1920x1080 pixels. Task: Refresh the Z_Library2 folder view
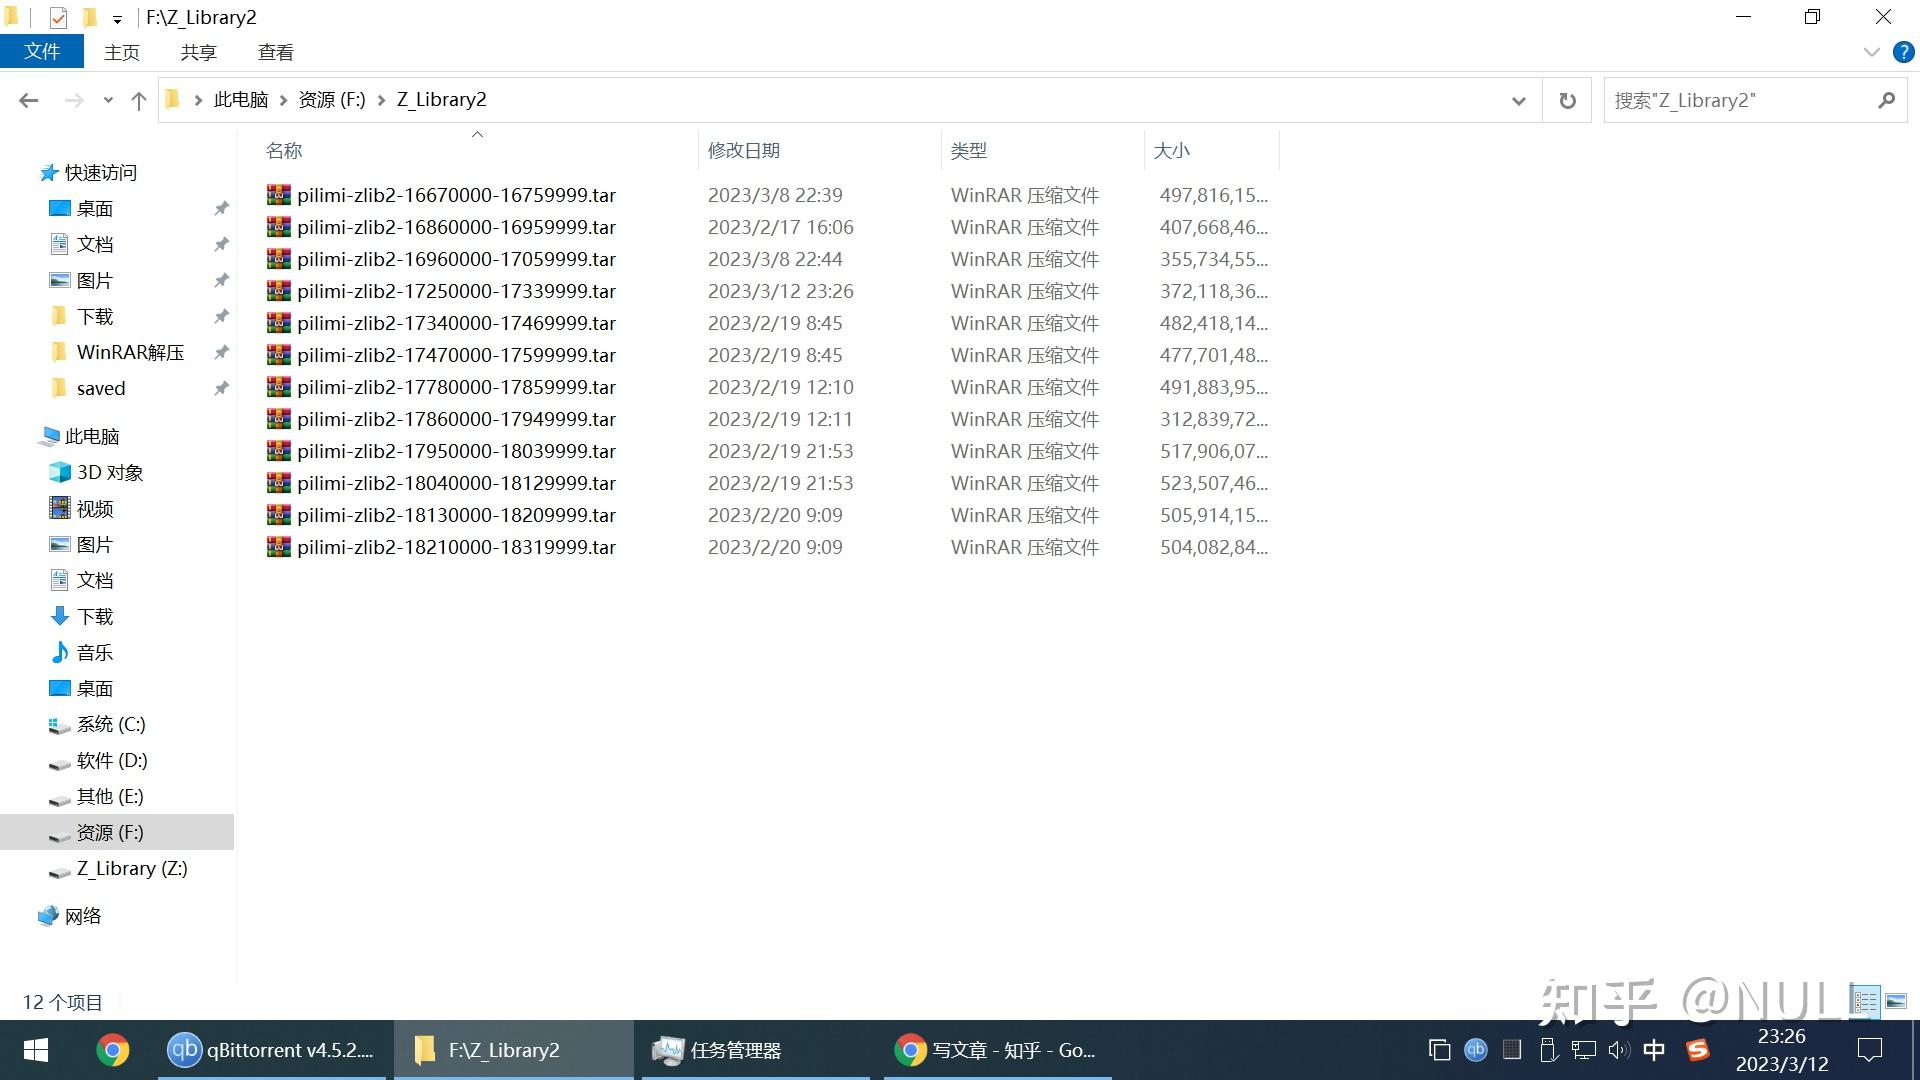pyautogui.click(x=1567, y=100)
